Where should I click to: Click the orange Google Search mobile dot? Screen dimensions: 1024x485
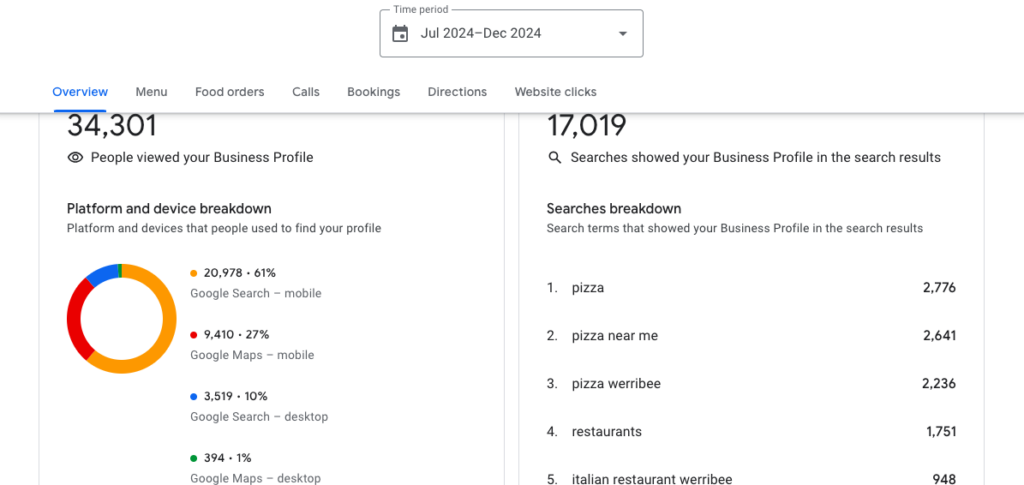click(194, 272)
